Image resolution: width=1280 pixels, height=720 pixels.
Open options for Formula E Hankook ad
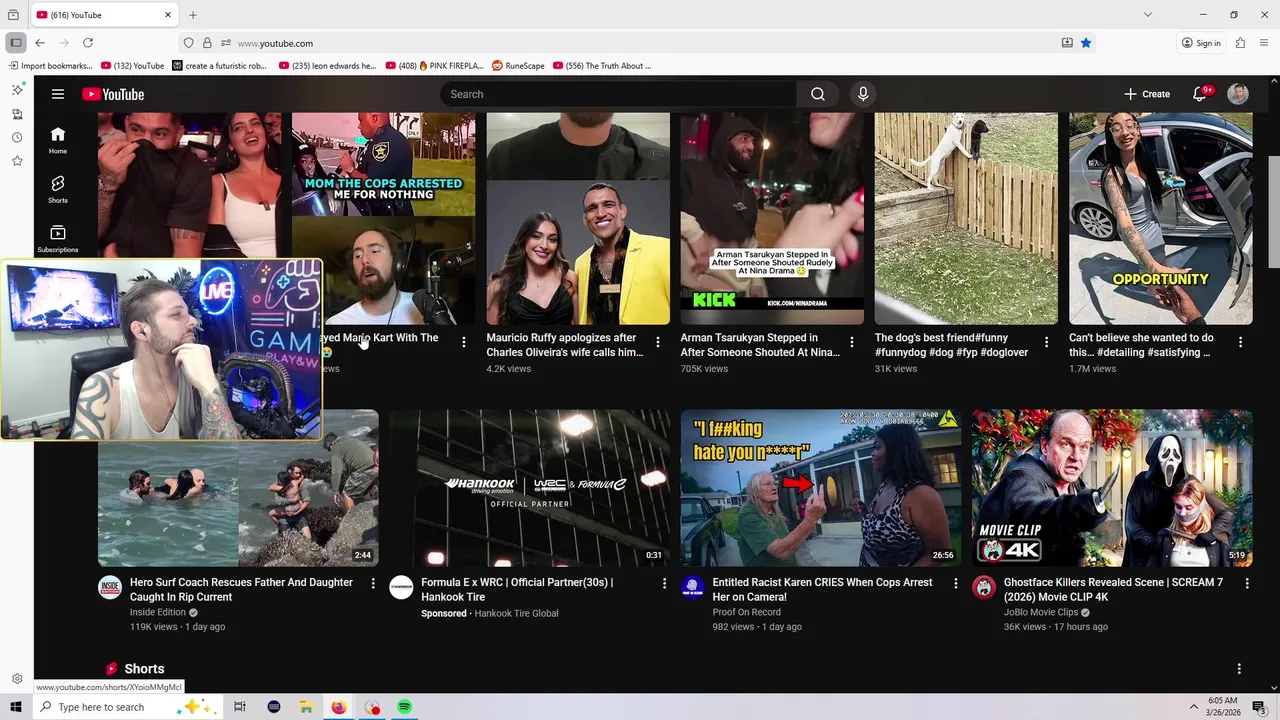664,583
